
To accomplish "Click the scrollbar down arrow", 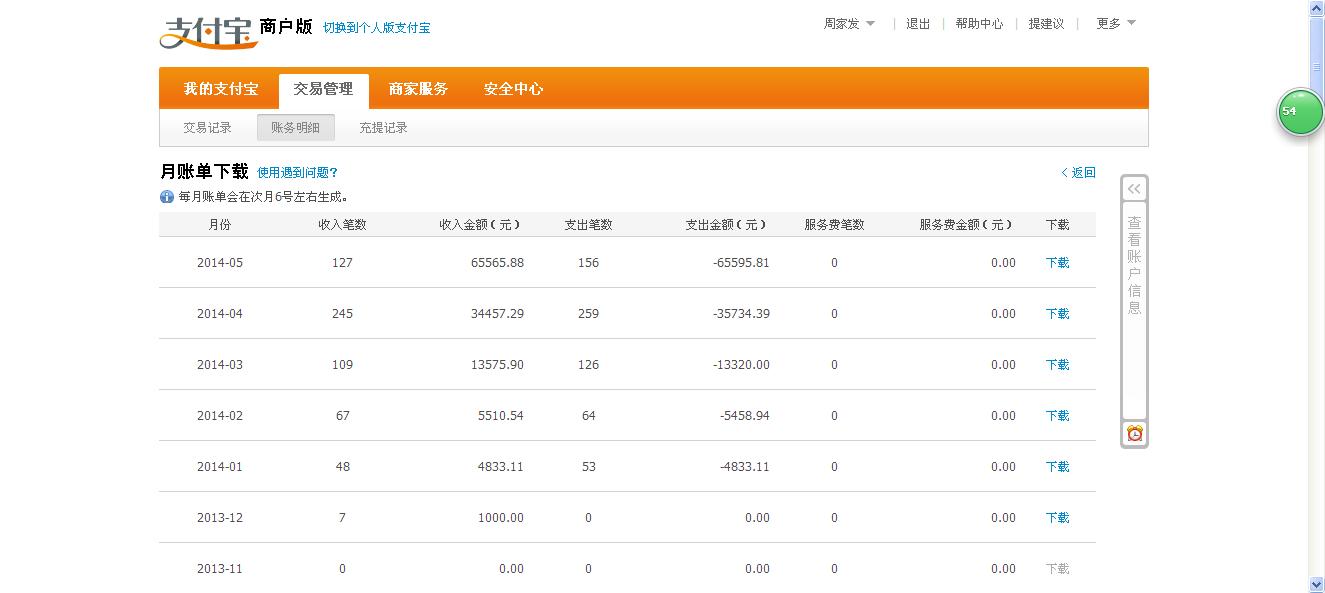I will point(1316,584).
